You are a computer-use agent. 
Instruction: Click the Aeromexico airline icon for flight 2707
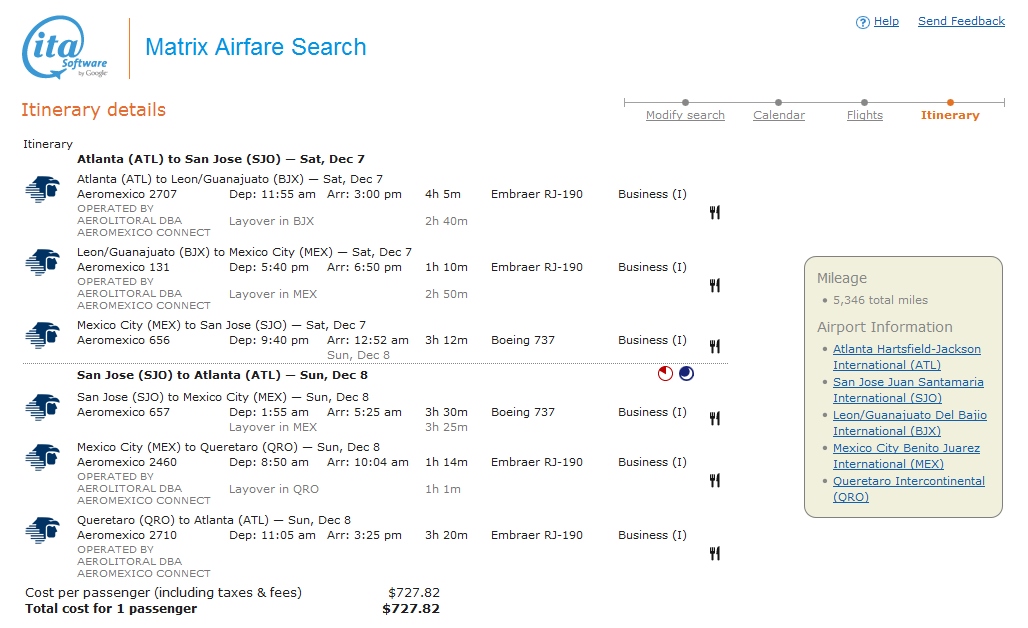point(42,188)
